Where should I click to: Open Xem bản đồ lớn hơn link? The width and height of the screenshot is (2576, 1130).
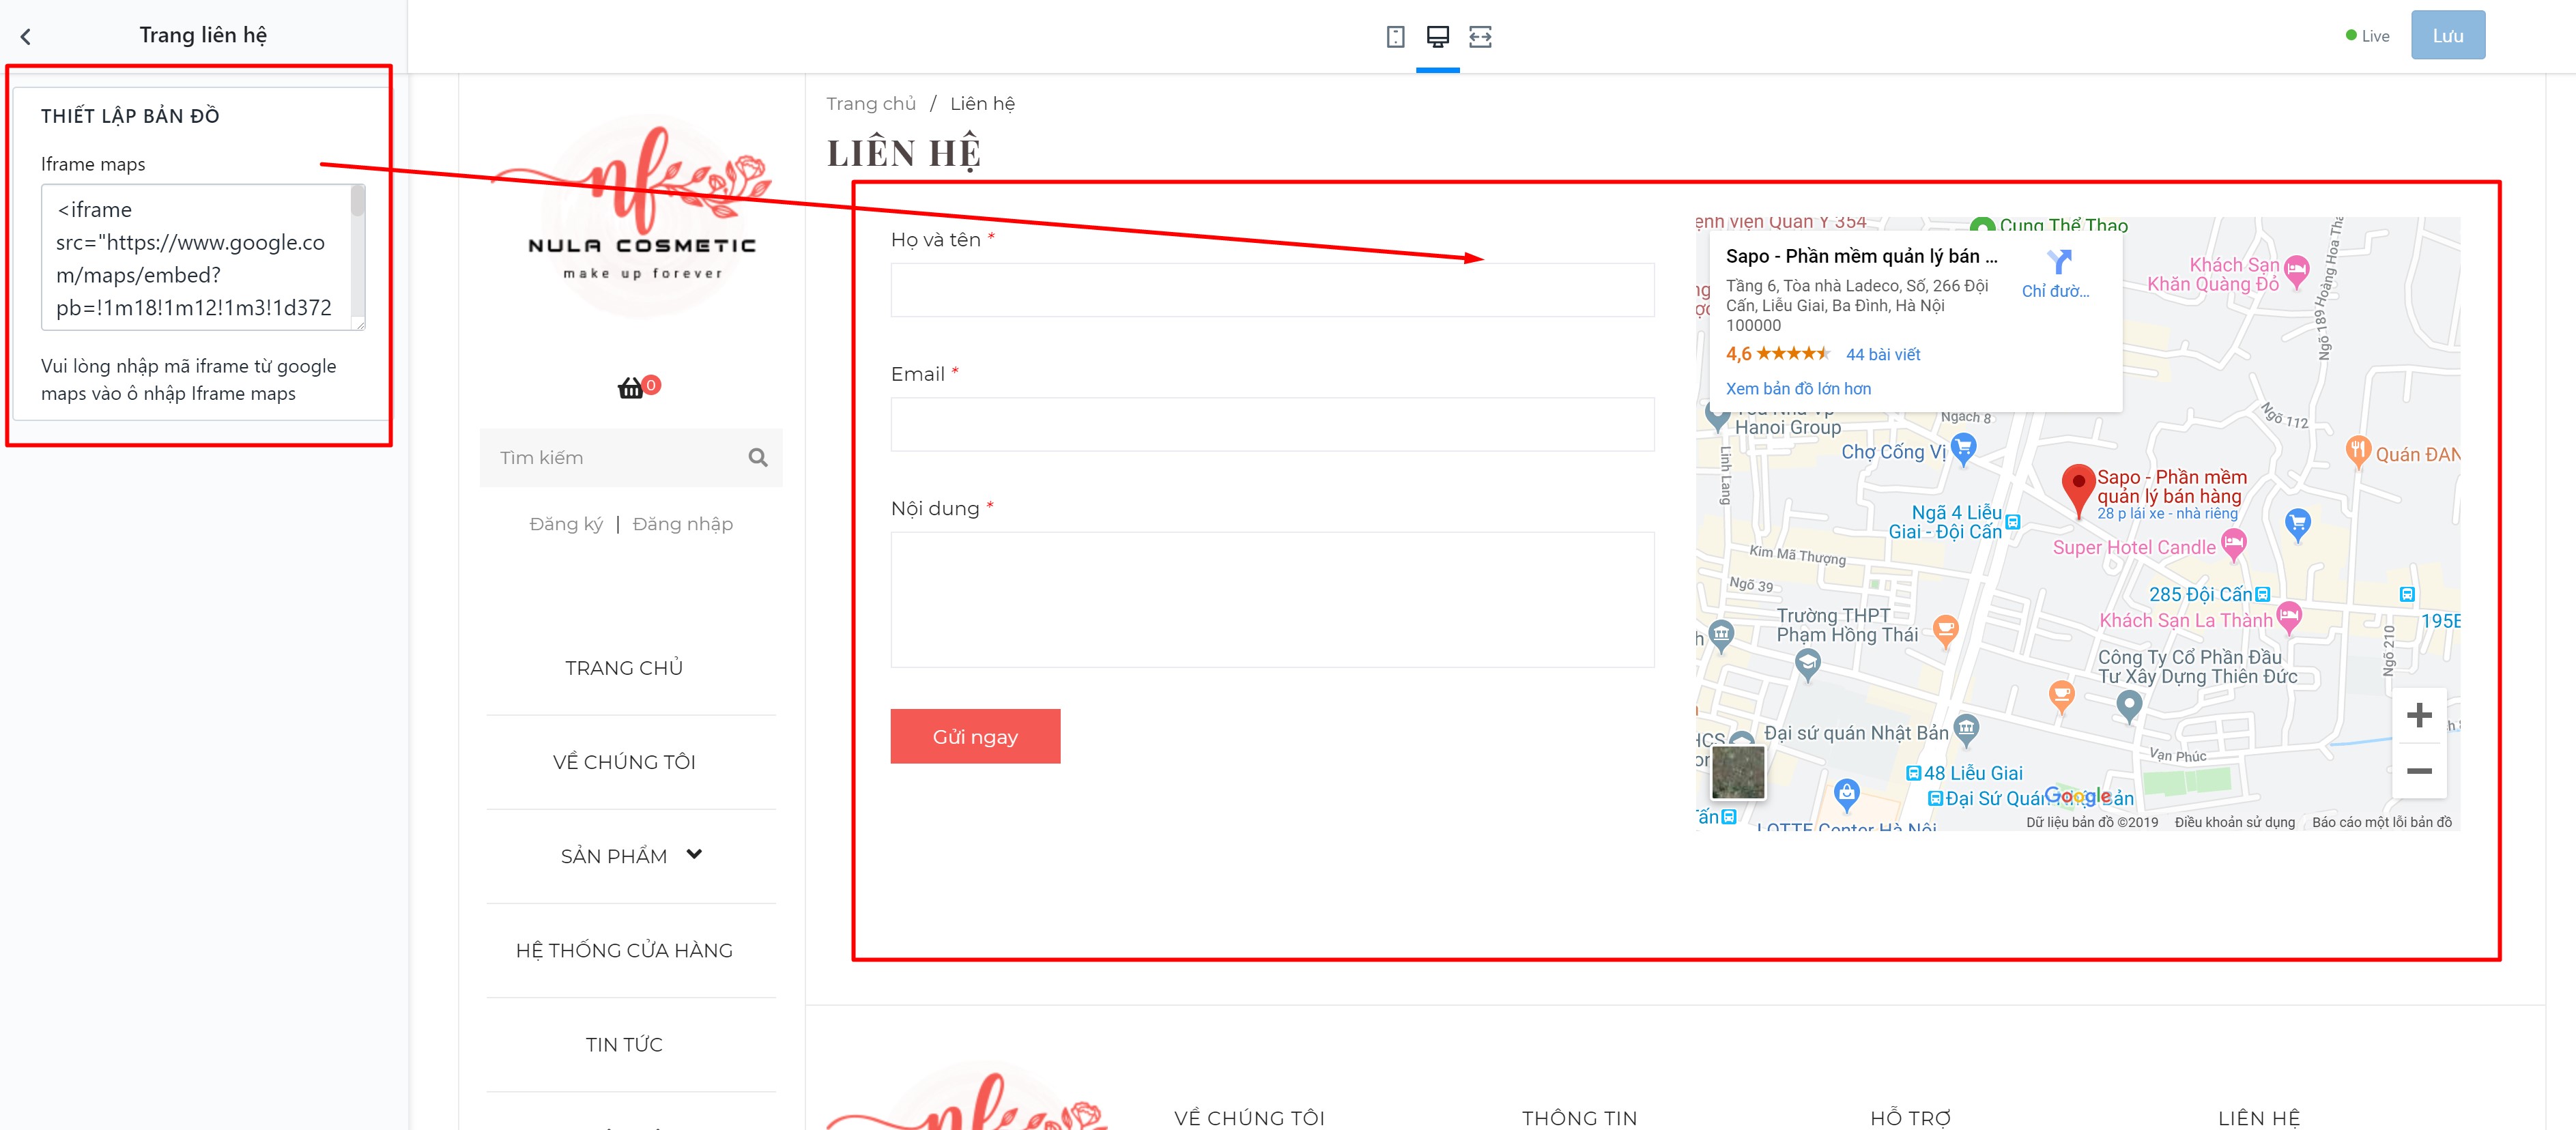coord(1798,388)
